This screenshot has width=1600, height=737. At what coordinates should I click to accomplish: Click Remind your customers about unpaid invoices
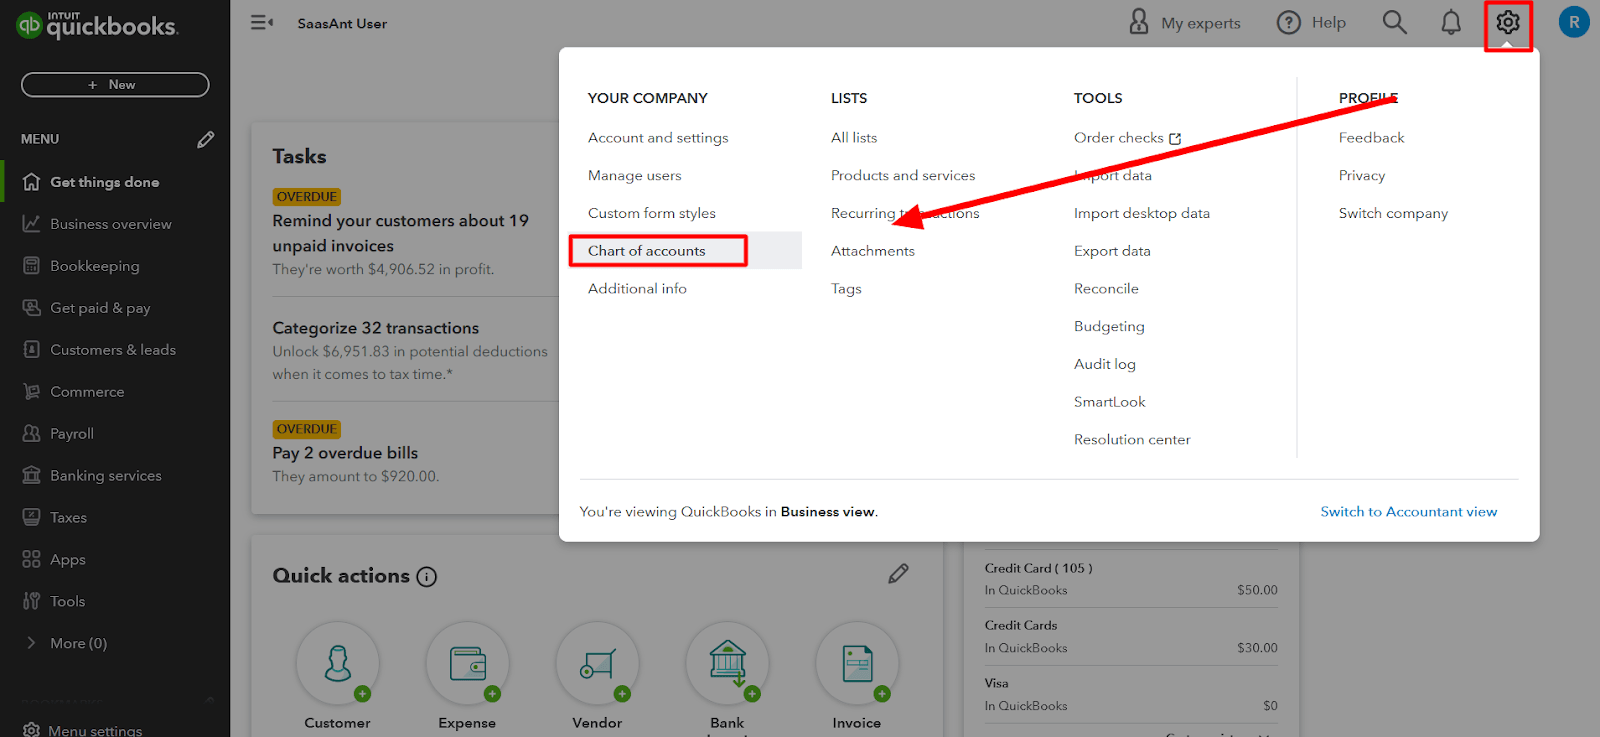click(x=400, y=233)
